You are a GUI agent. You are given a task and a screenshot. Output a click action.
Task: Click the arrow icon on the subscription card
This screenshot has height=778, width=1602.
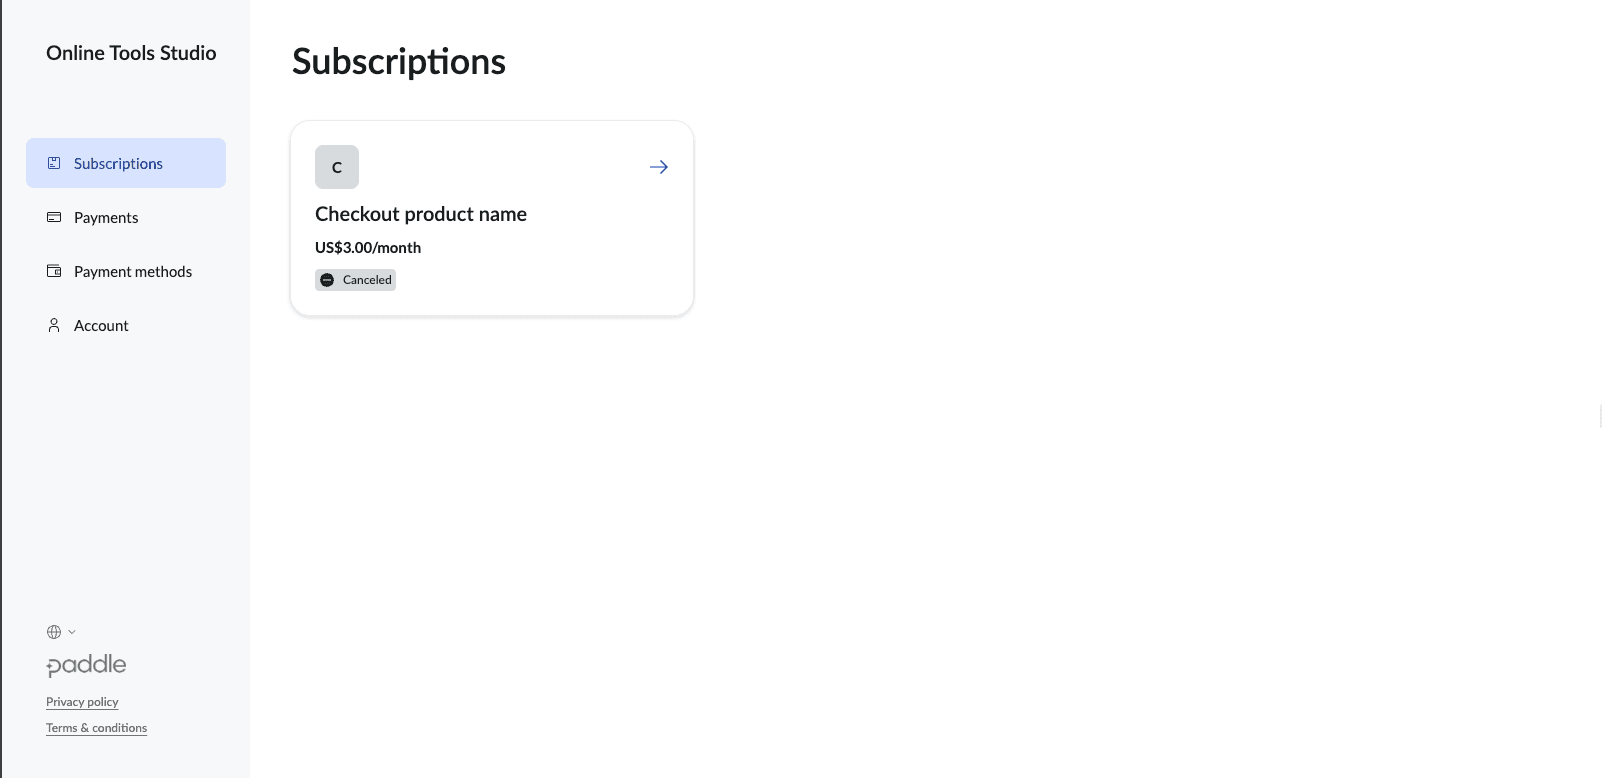[658, 167]
